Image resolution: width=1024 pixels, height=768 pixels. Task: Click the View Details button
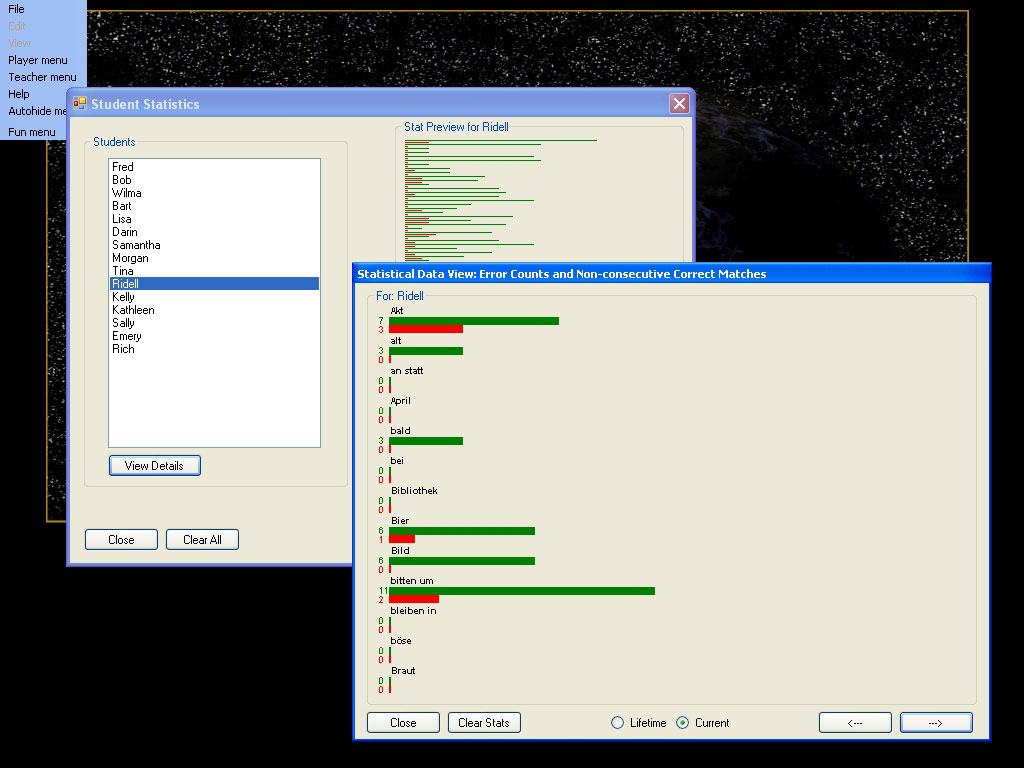[x=154, y=466]
